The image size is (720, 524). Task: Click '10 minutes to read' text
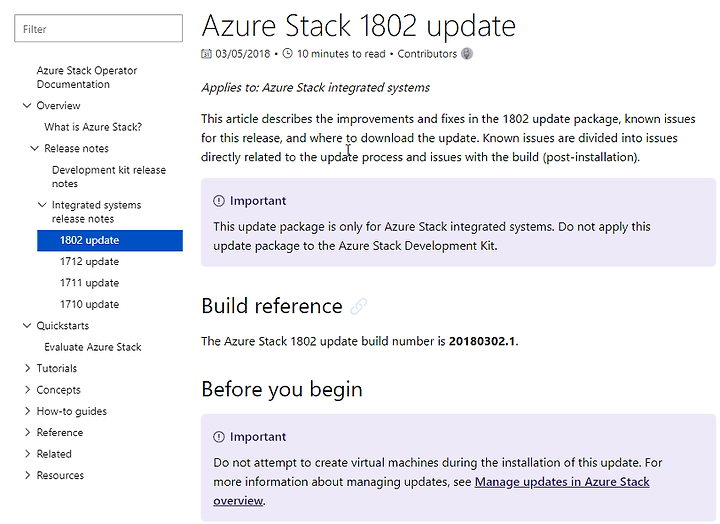click(x=341, y=54)
